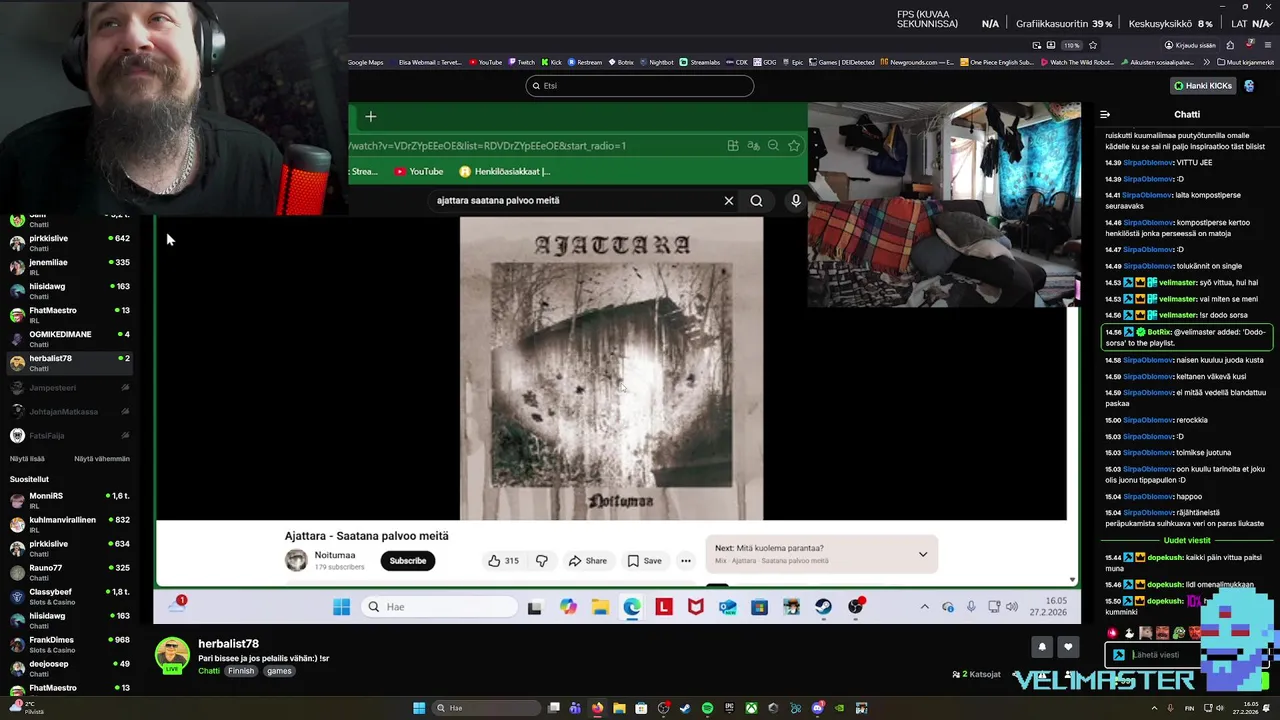Save the Ajattara video to a playlist
This screenshot has height=720, width=1280.
tap(644, 561)
